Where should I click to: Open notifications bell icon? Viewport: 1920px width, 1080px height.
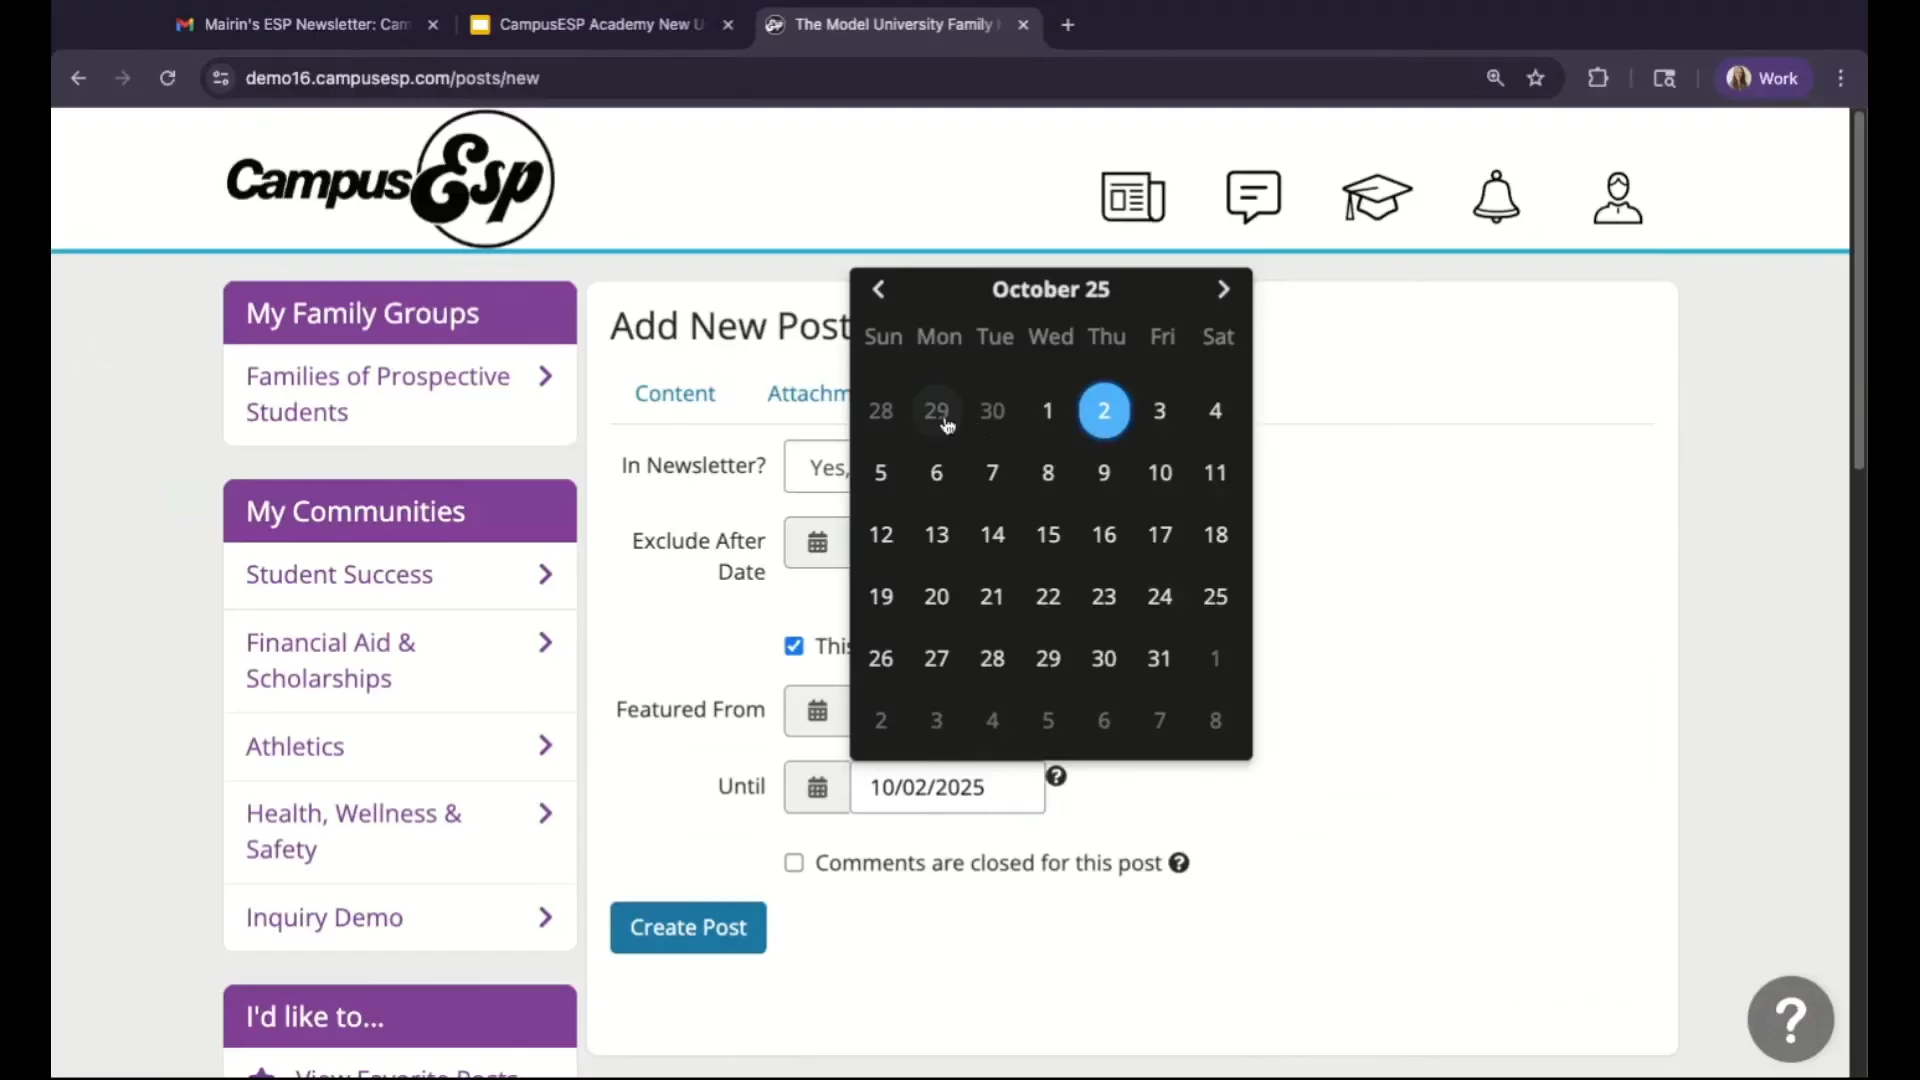click(x=1496, y=197)
